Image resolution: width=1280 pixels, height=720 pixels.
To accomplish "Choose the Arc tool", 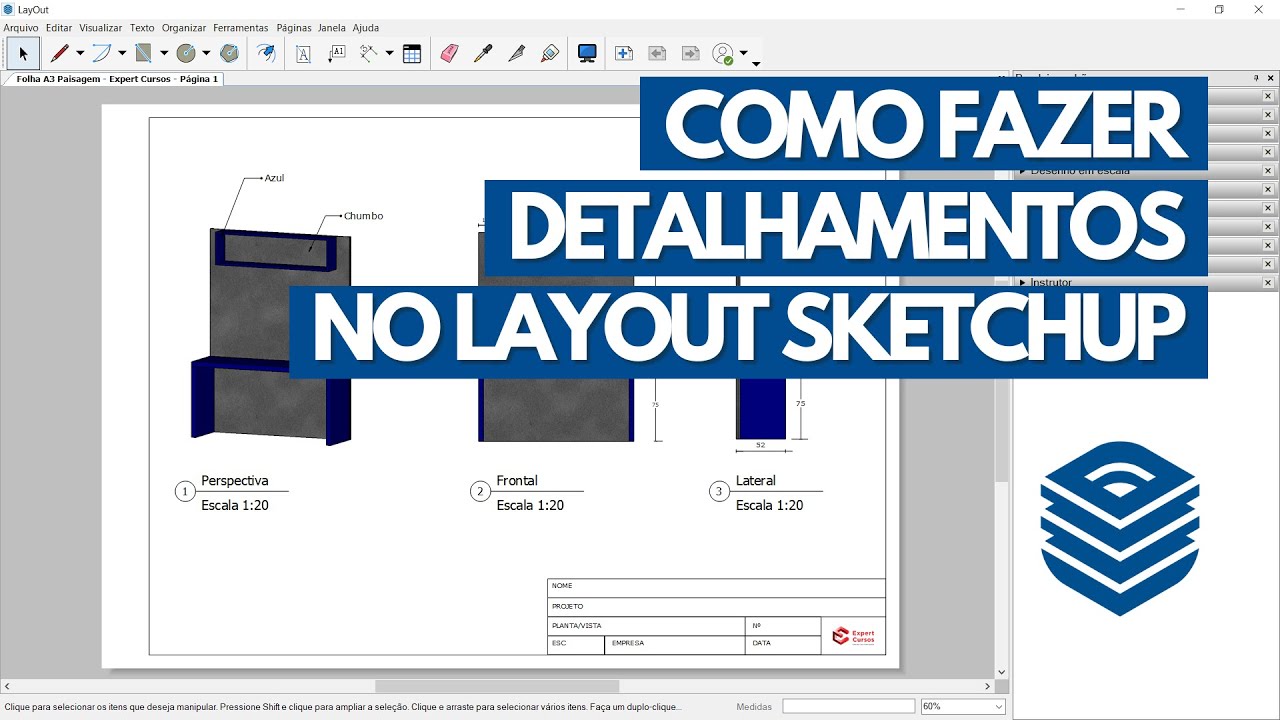I will point(101,54).
